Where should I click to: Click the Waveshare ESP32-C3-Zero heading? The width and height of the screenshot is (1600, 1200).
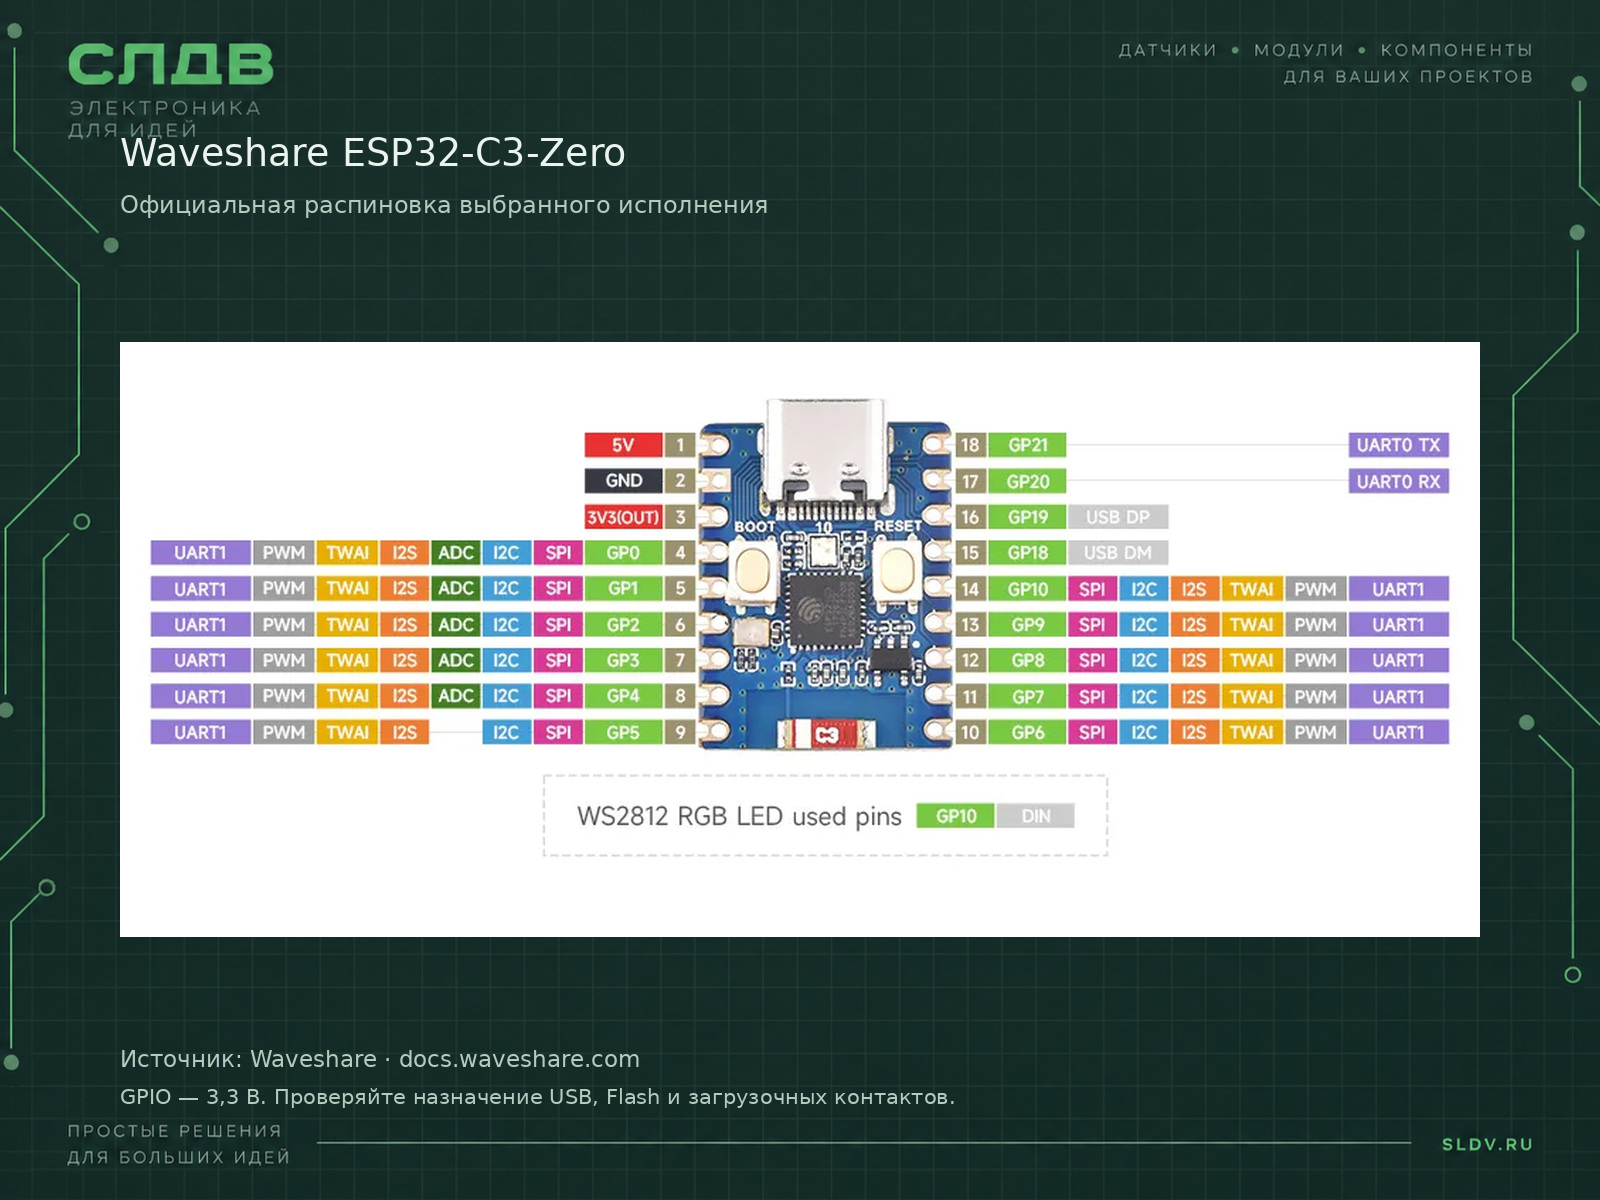(x=373, y=153)
